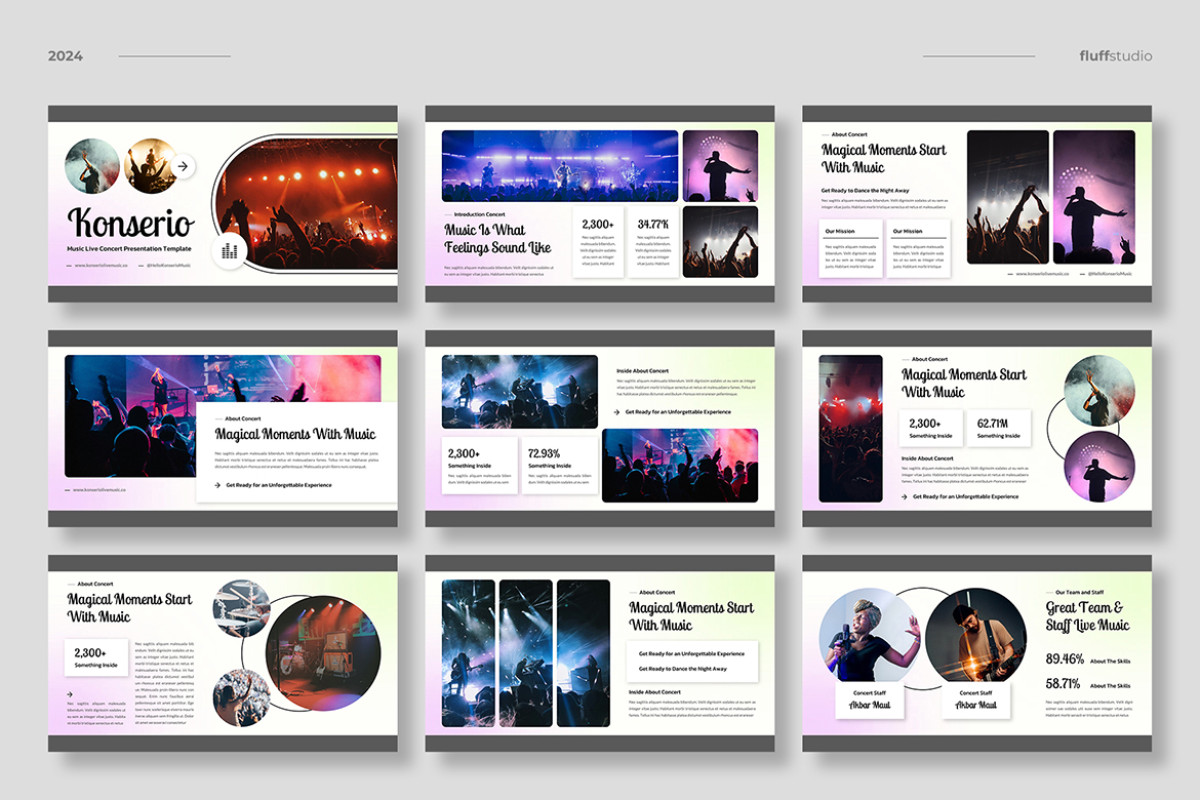Image resolution: width=1200 pixels, height=800 pixels.
Task: Click the small web icon before www.konseriolivemusic.co
Action: [69, 265]
